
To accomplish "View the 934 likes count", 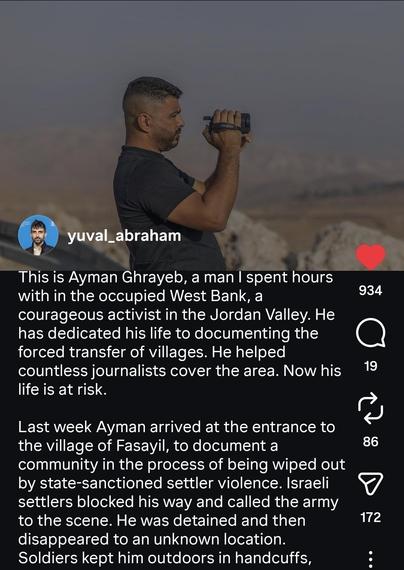I will (370, 290).
